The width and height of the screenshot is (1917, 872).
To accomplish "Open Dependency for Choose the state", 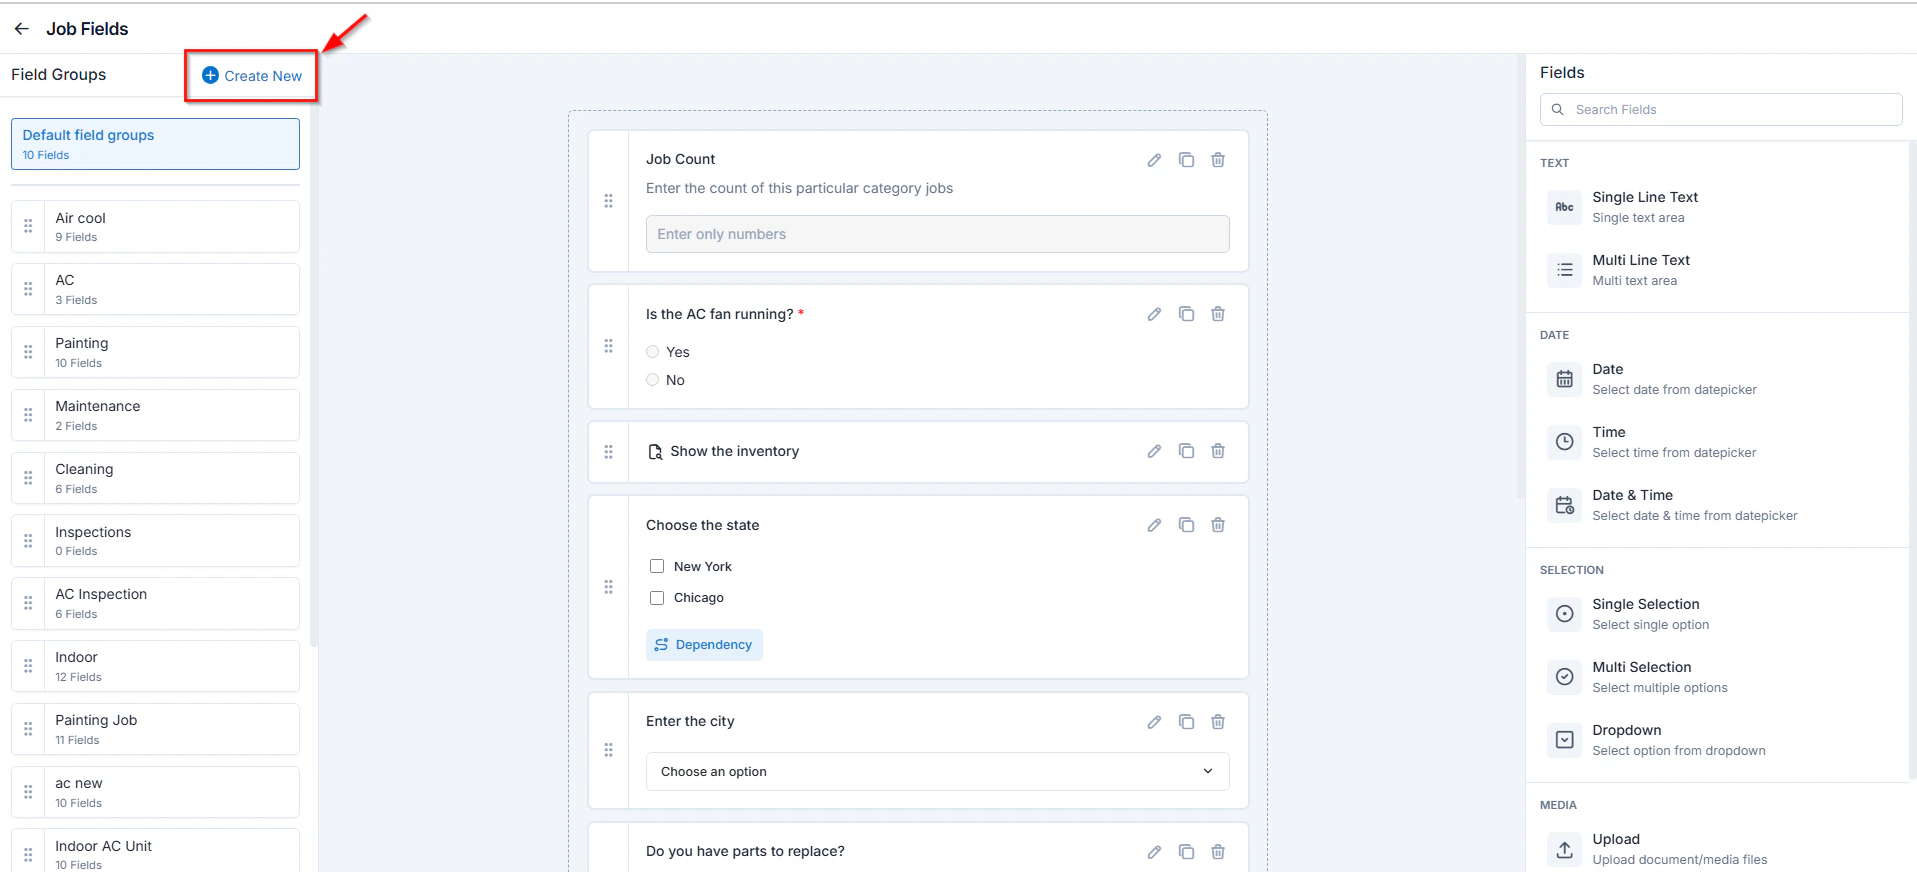I will (x=704, y=645).
